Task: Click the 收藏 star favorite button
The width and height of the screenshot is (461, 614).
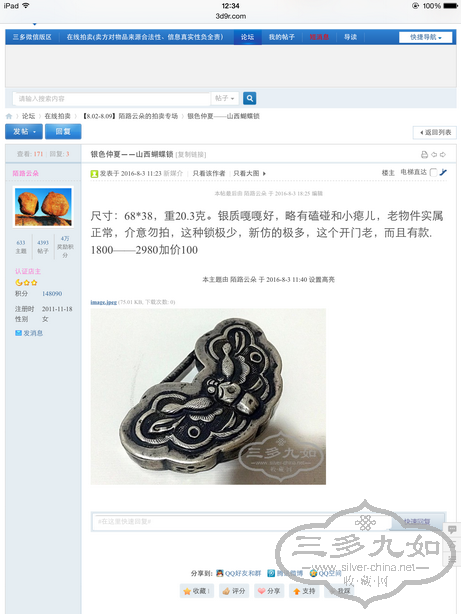Action: pyautogui.click(x=197, y=591)
